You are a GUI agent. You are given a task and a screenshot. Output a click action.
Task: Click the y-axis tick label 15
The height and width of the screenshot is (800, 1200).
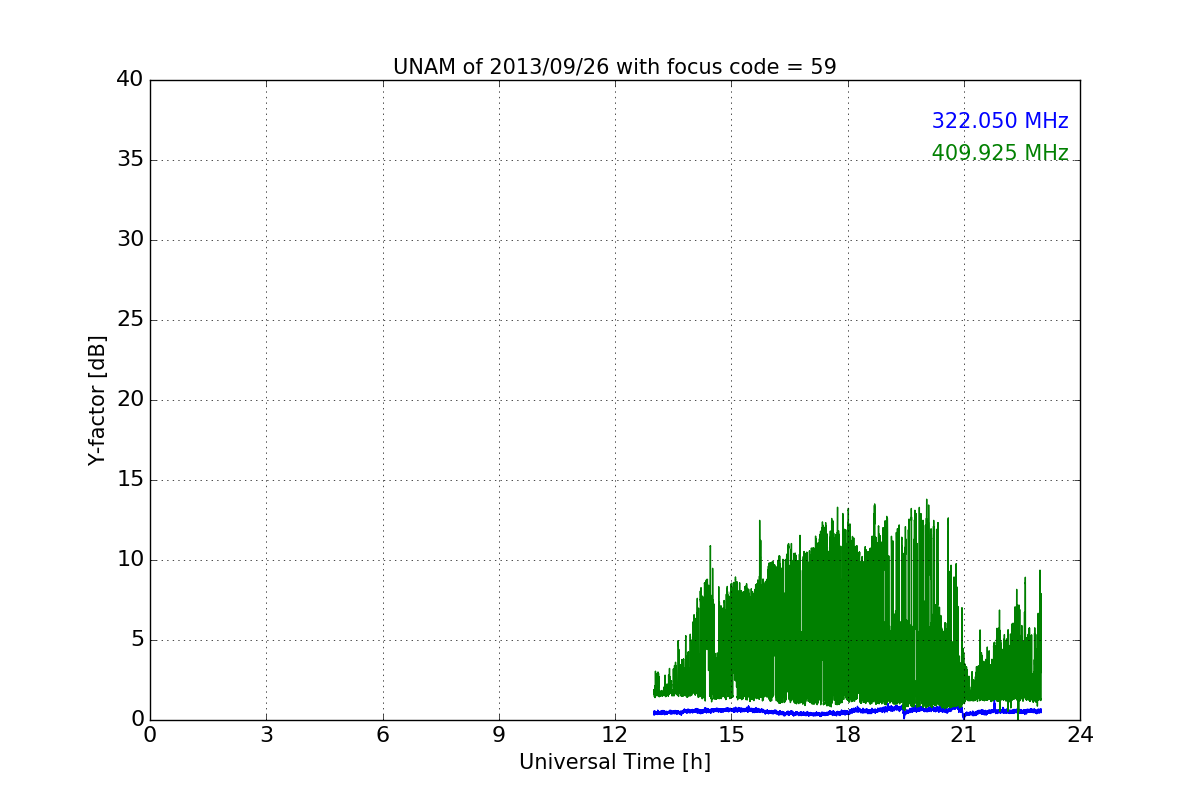pos(130,479)
